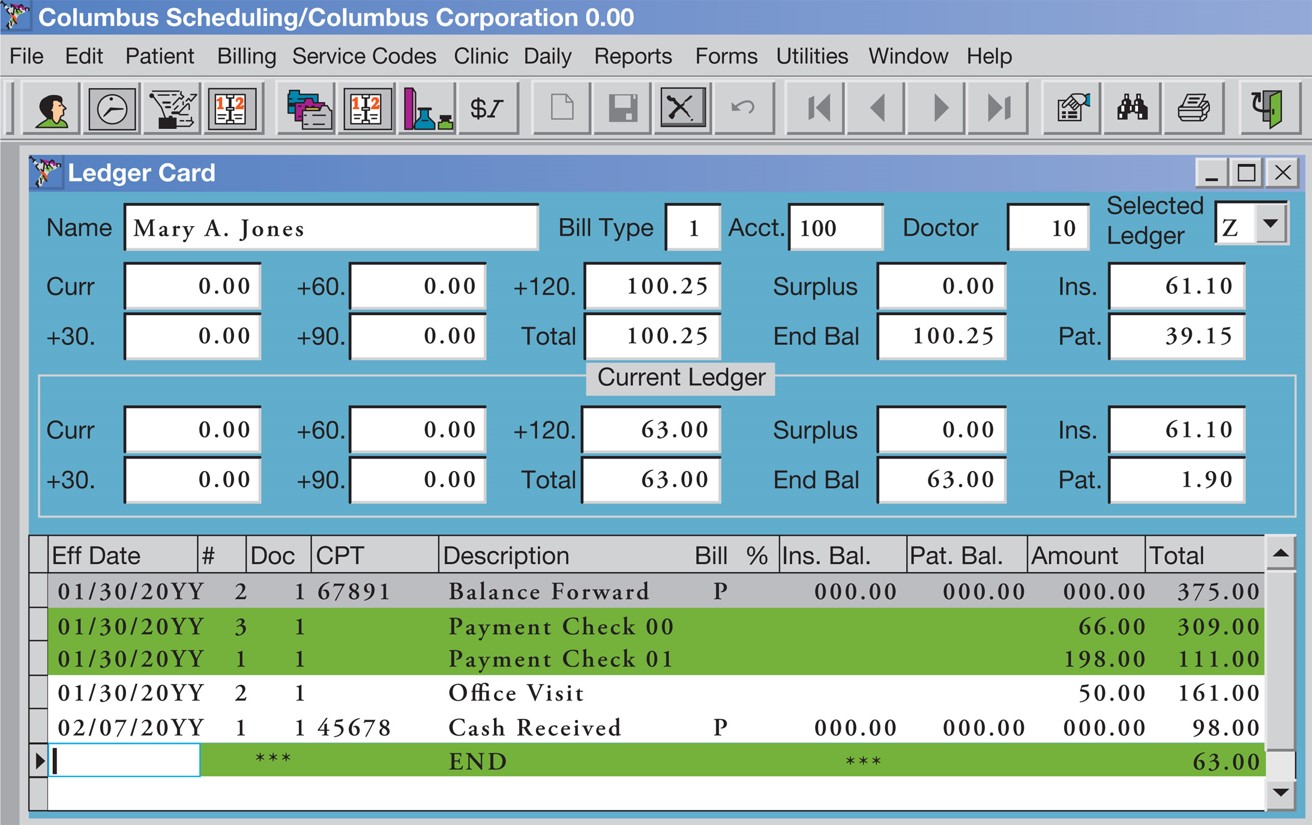The width and height of the screenshot is (1312, 825).
Task: Open the Daily menu
Action: [548, 56]
